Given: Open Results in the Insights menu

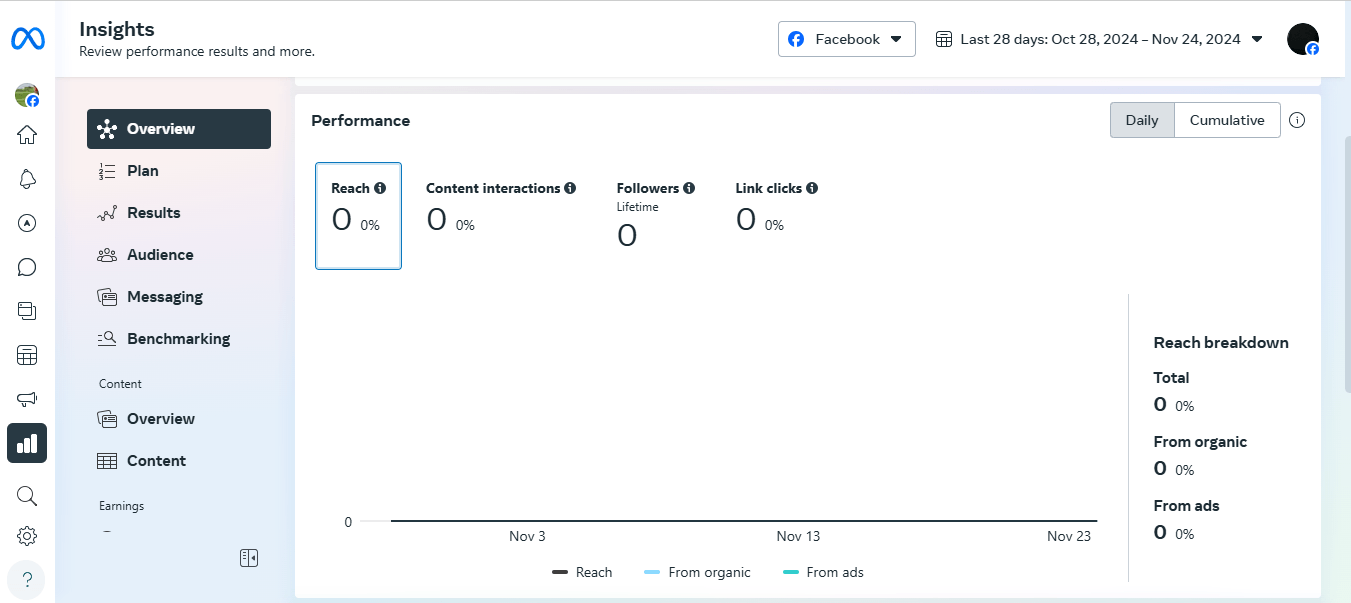Looking at the screenshot, I should [x=179, y=213].
